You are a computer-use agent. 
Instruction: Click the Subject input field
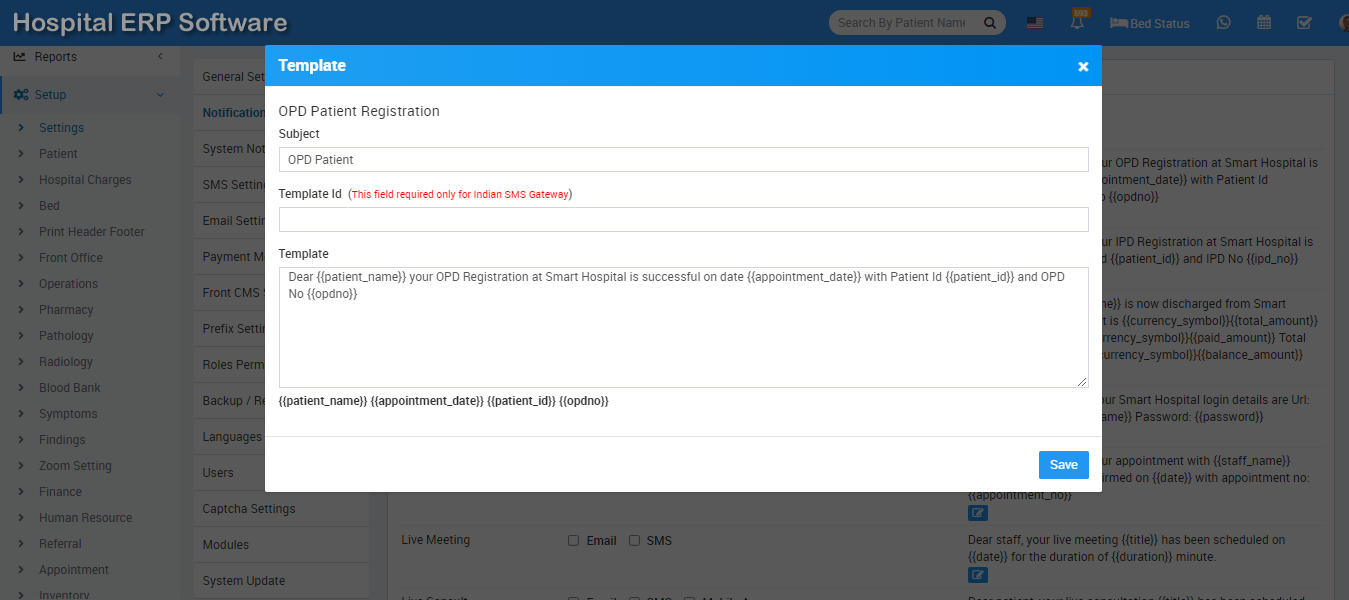[683, 160]
